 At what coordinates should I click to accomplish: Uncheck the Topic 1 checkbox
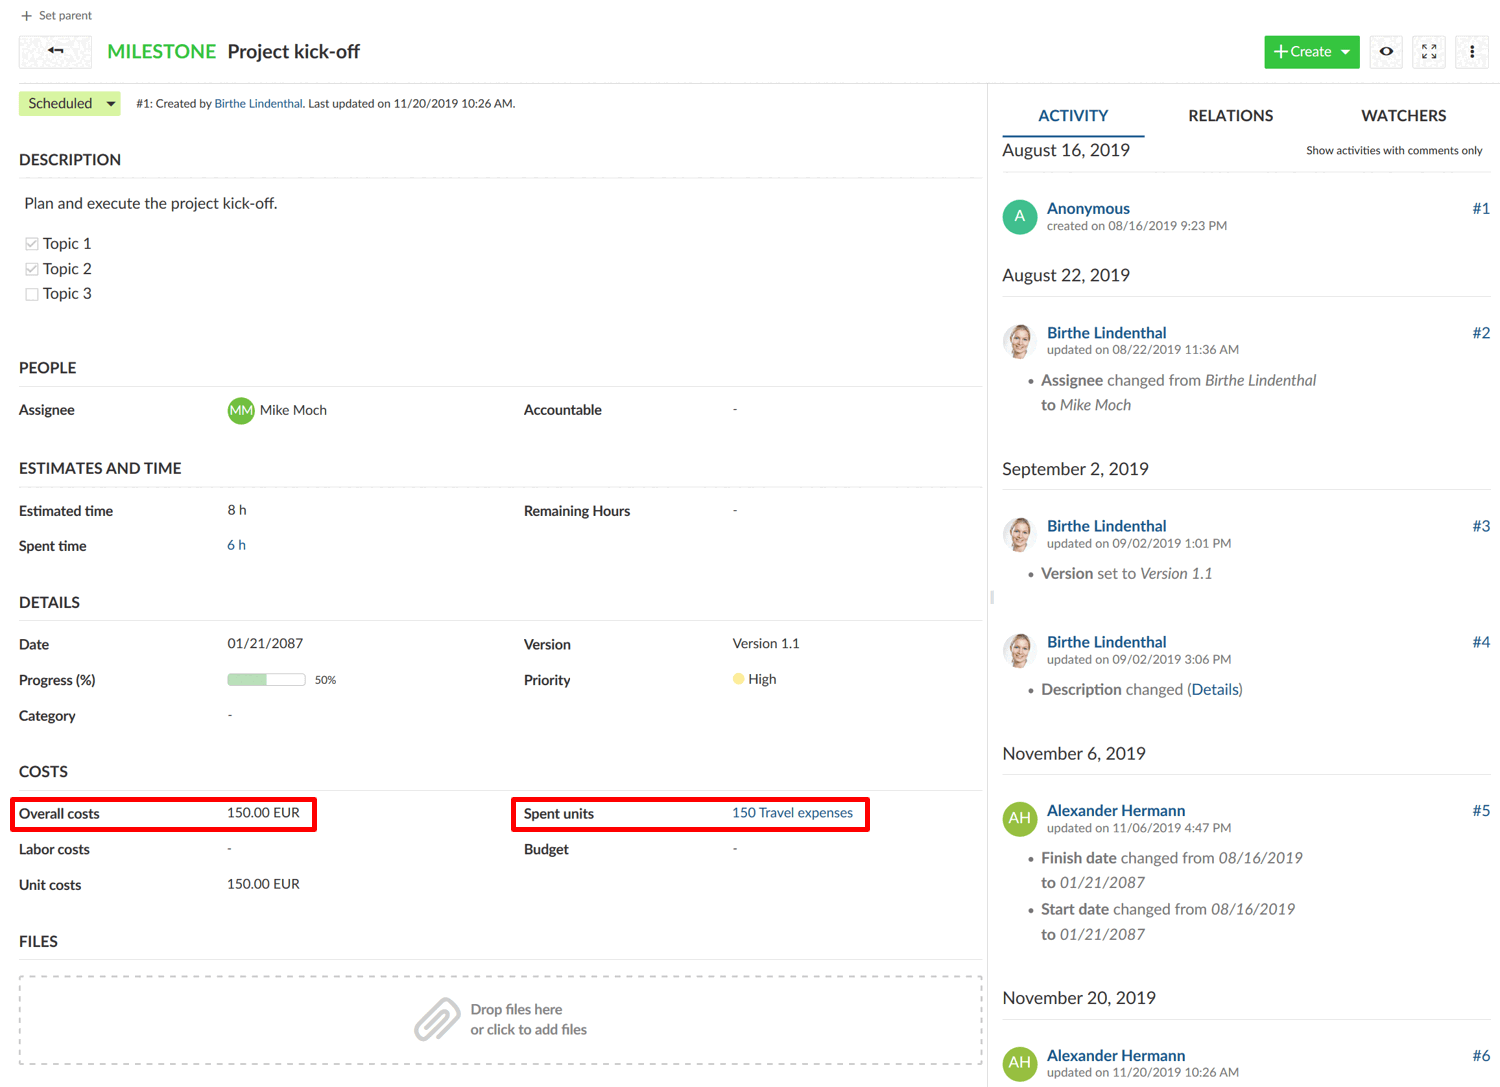31,243
